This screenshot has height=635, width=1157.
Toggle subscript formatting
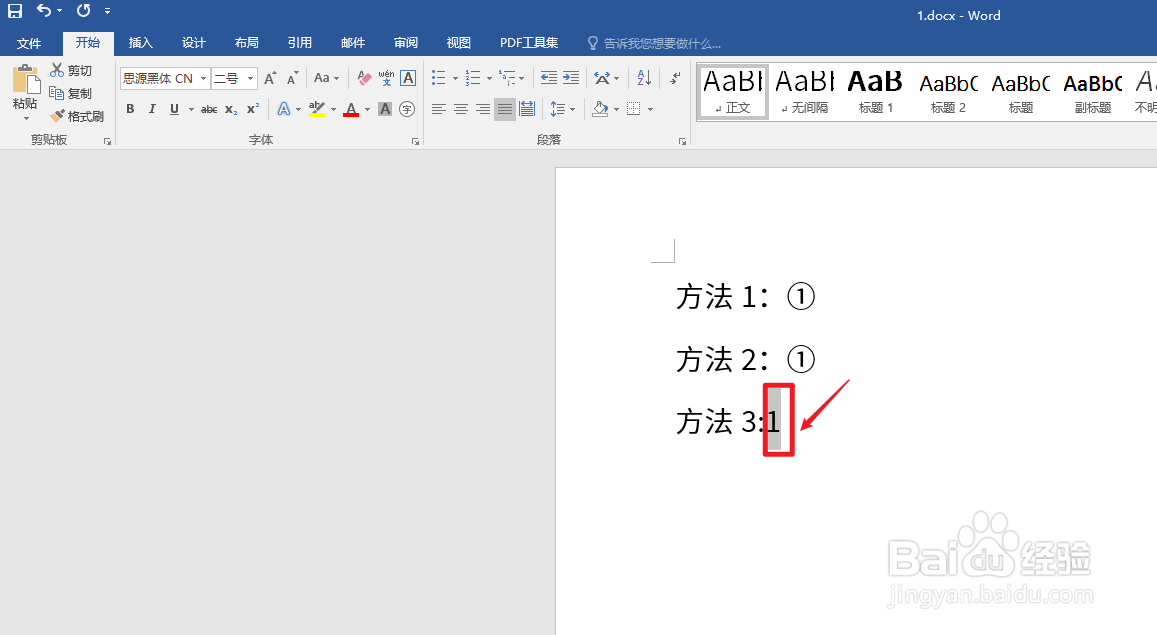coord(231,109)
